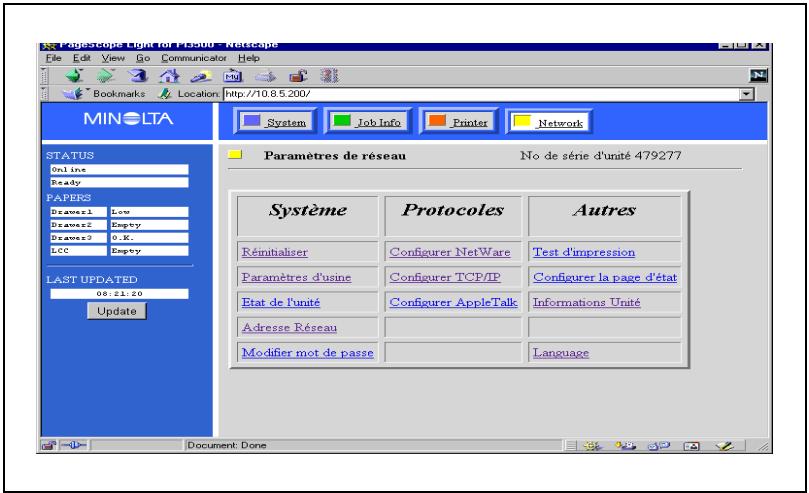Click the Reload toolbar icon

(x=138, y=76)
